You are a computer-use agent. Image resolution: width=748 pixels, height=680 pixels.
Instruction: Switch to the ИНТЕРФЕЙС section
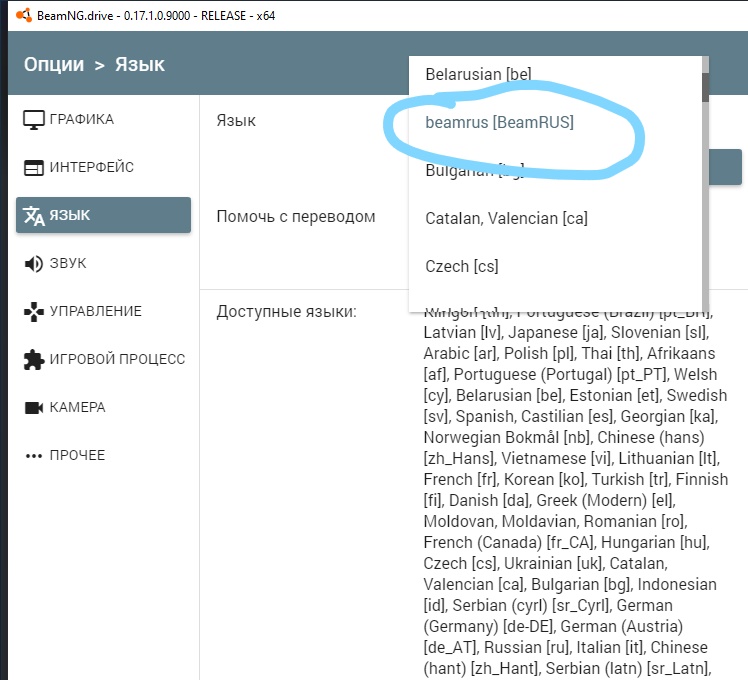coord(104,167)
